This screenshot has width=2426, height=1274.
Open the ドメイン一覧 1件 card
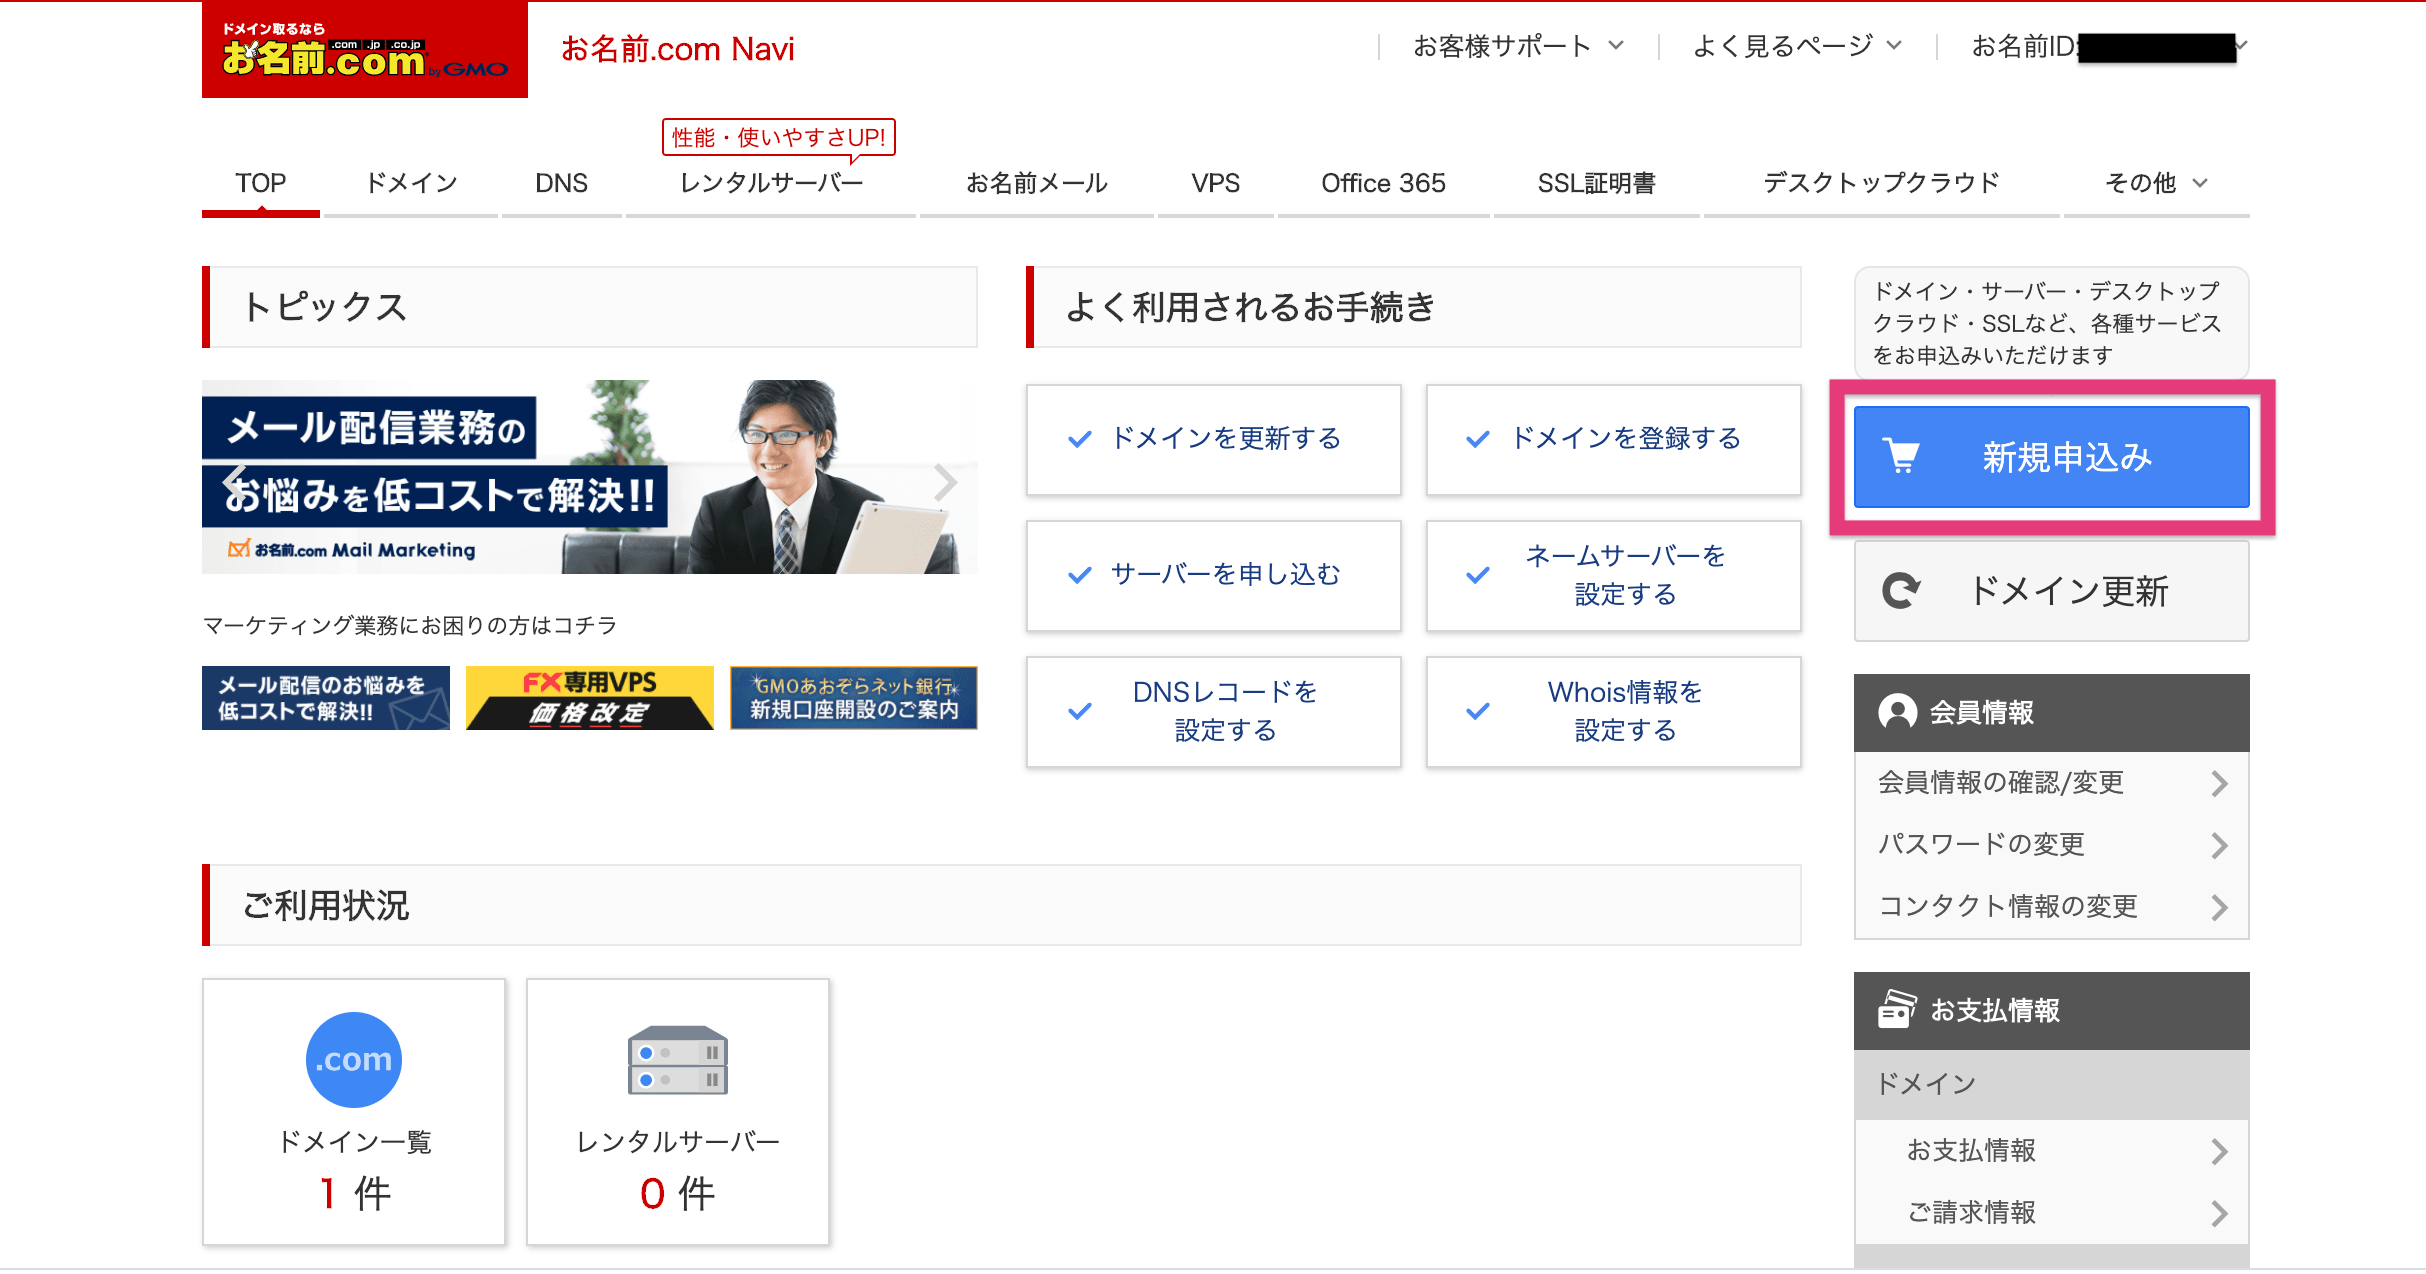pyautogui.click(x=354, y=1112)
